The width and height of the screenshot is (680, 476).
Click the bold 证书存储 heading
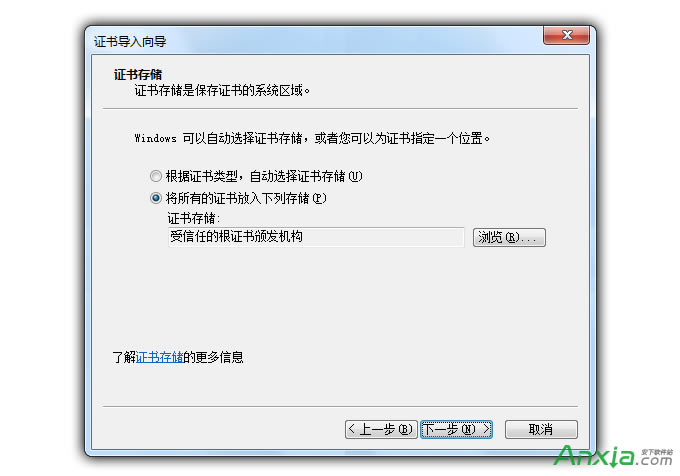[x=138, y=74]
